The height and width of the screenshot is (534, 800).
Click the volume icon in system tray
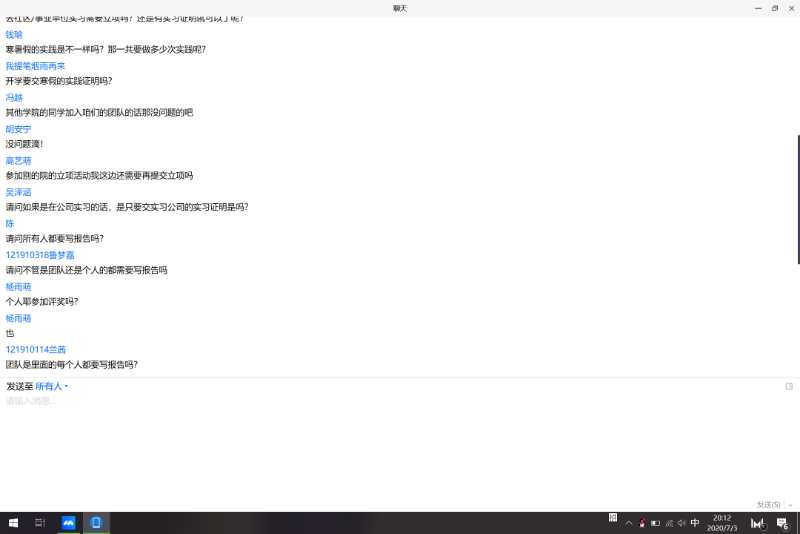click(681, 523)
